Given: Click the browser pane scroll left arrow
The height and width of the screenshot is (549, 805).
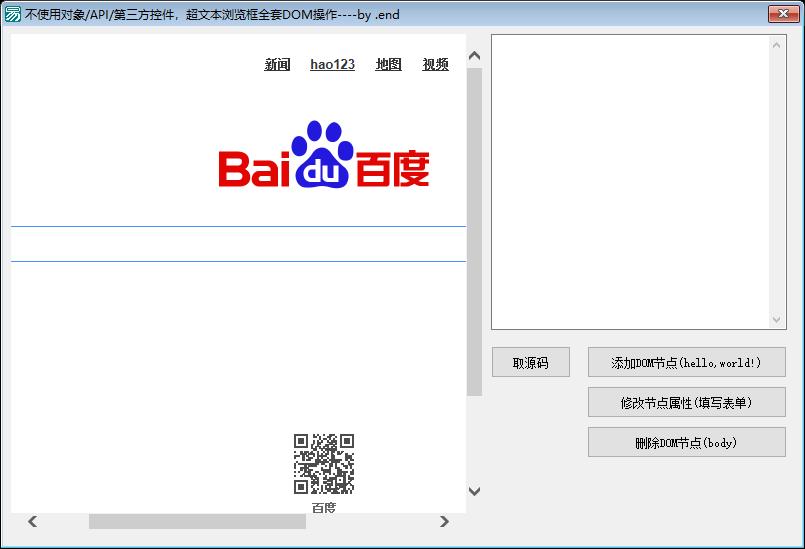Looking at the screenshot, I should click(x=32, y=522).
